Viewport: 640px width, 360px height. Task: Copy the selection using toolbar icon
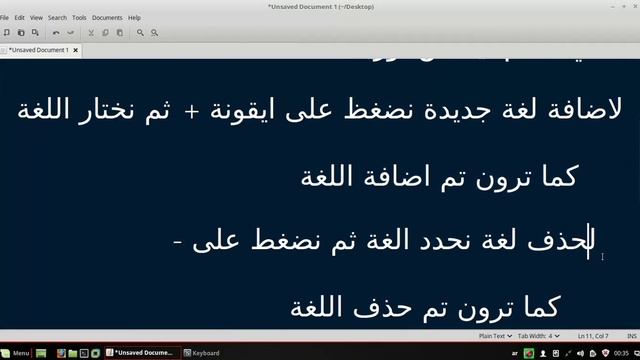tap(105, 32)
